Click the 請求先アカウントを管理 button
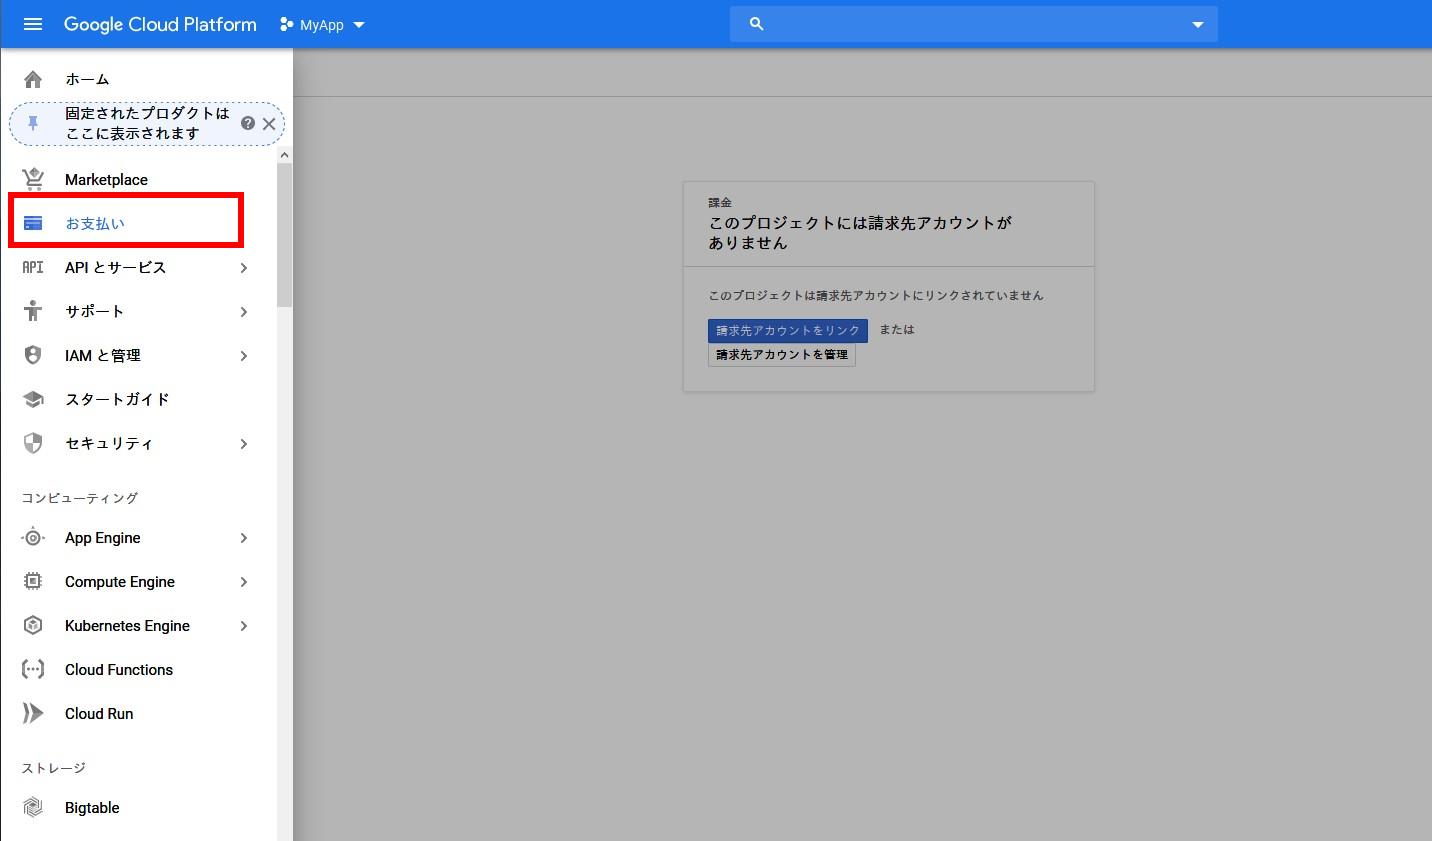The width and height of the screenshot is (1432, 841). coord(781,355)
